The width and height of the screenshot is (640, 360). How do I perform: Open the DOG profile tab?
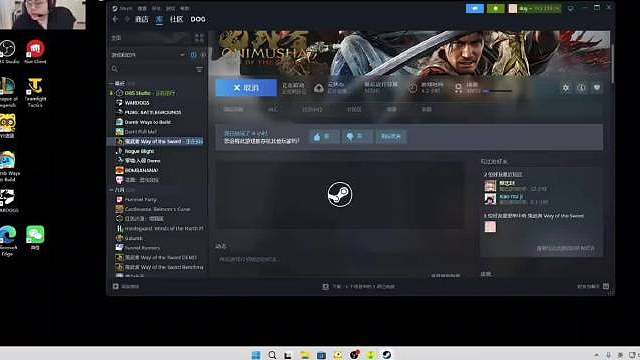[198, 19]
